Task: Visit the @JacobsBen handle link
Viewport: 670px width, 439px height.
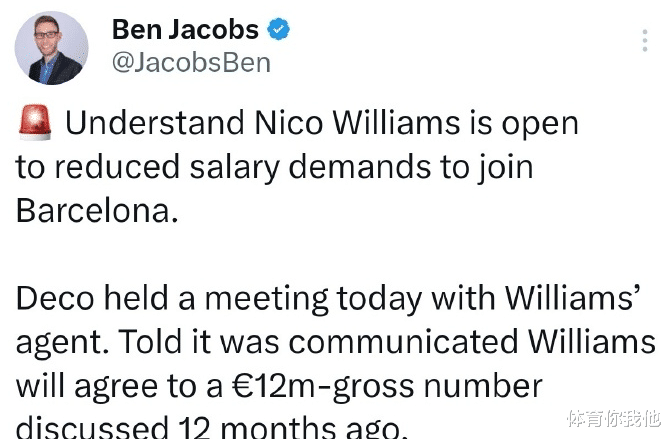Action: [x=191, y=63]
